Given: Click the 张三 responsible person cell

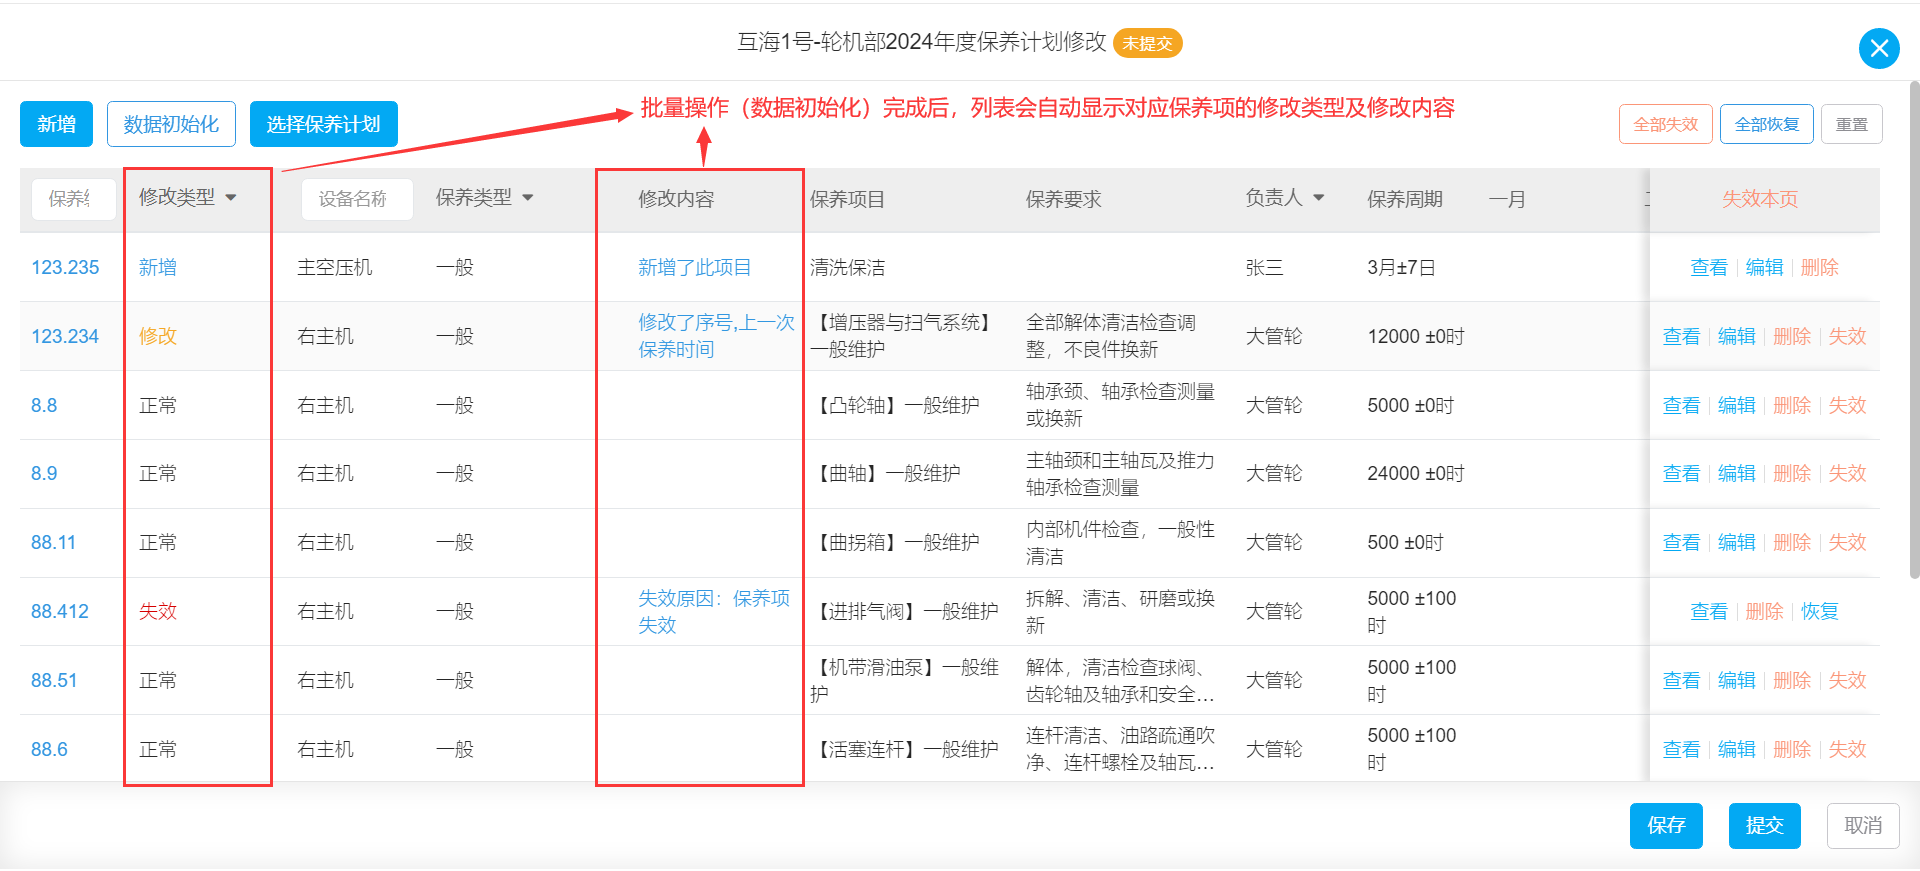Looking at the screenshot, I should (1264, 267).
